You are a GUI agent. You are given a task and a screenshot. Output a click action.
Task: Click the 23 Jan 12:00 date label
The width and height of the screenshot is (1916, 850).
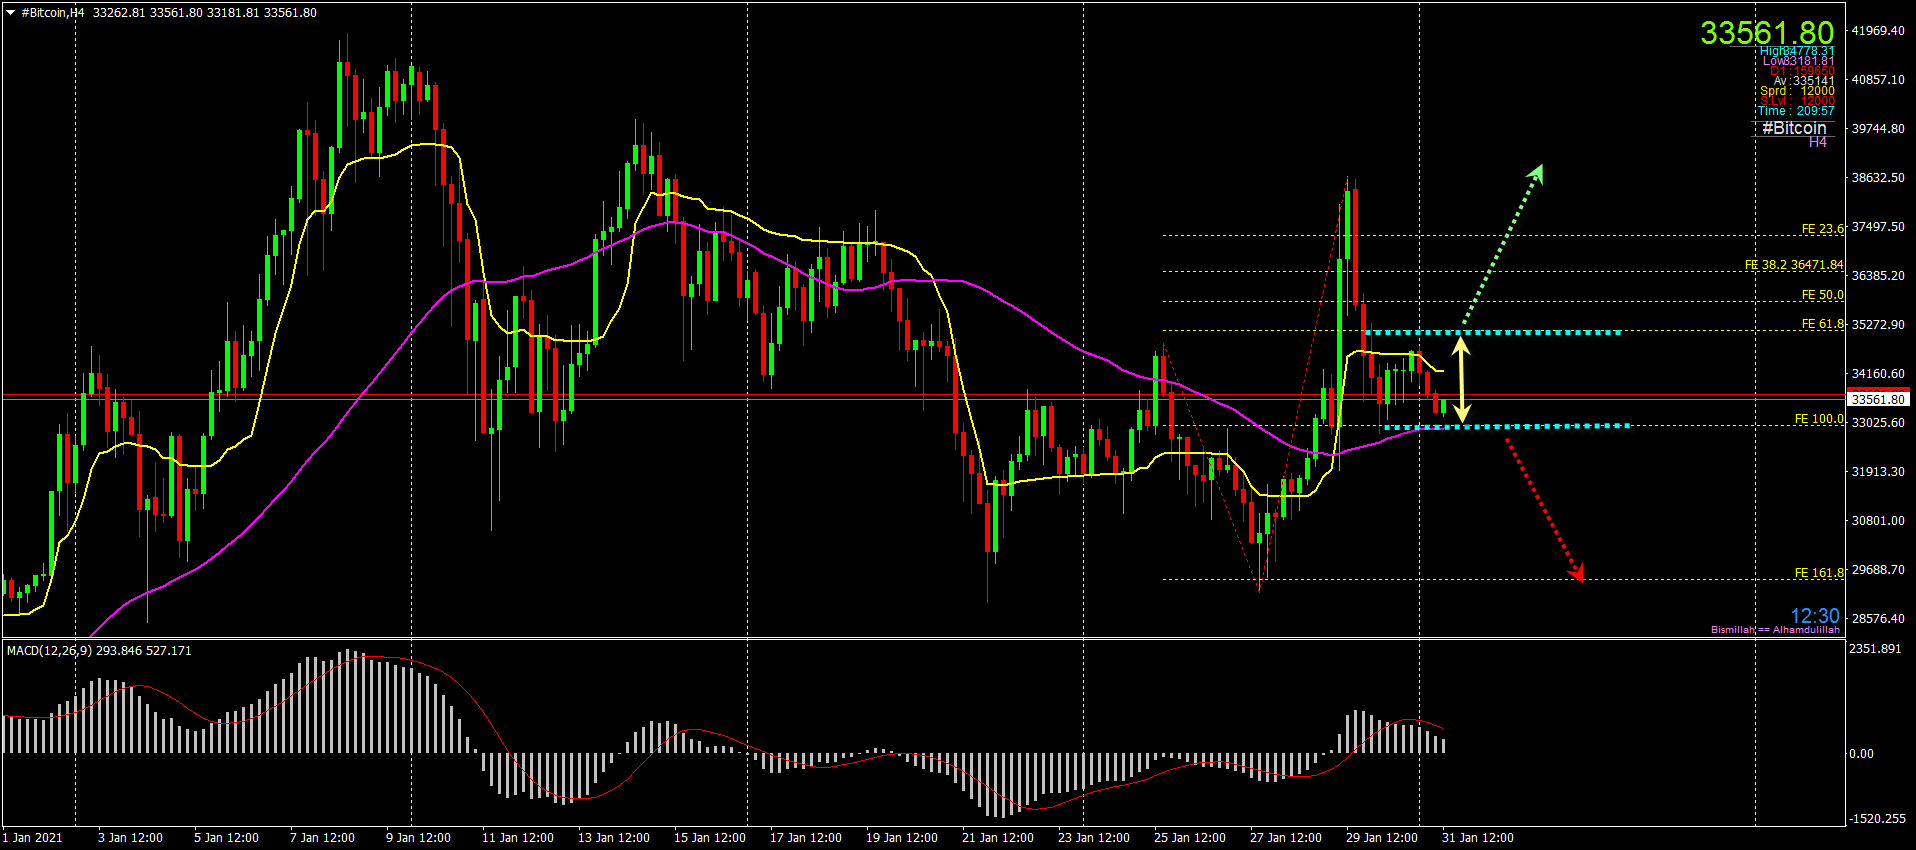1094,838
